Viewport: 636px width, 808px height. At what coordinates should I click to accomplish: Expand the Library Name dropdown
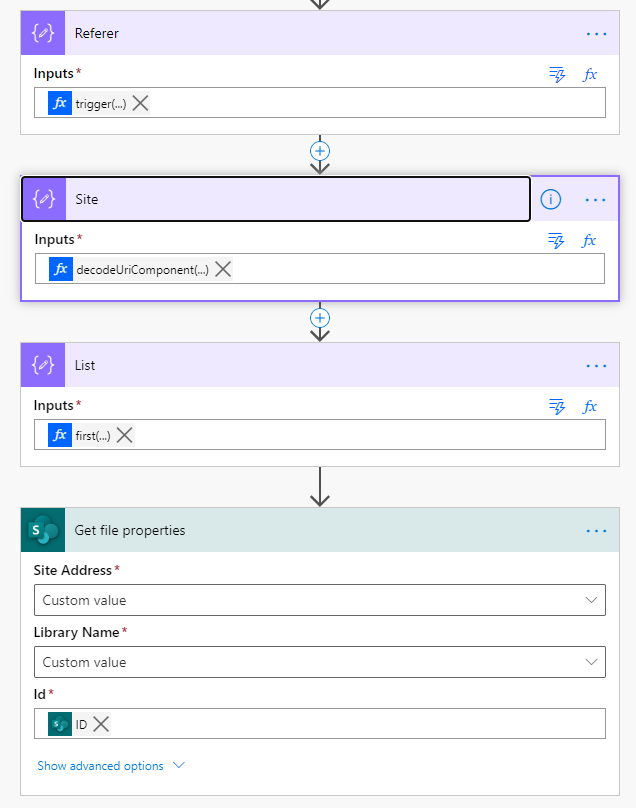[x=594, y=662]
